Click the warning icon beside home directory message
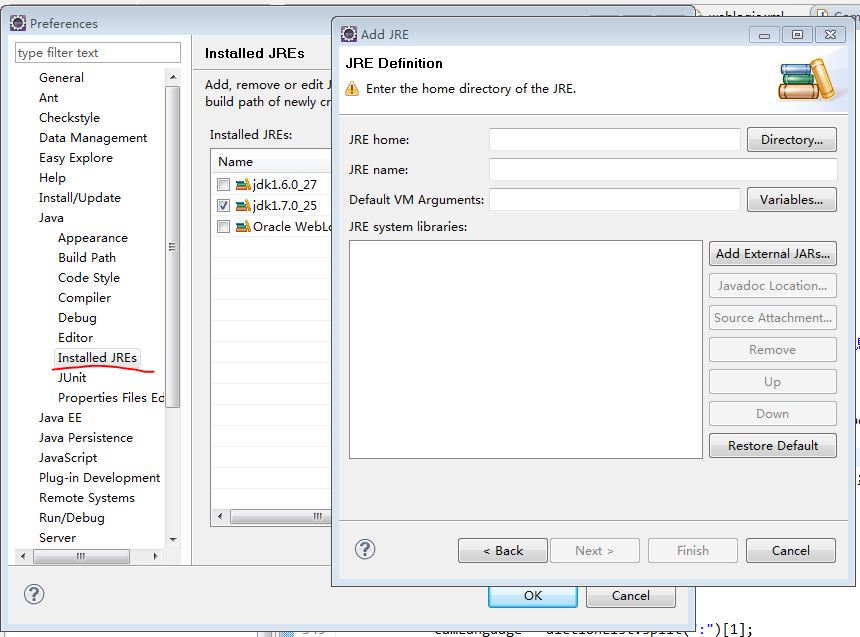860x637 pixels. pos(352,88)
